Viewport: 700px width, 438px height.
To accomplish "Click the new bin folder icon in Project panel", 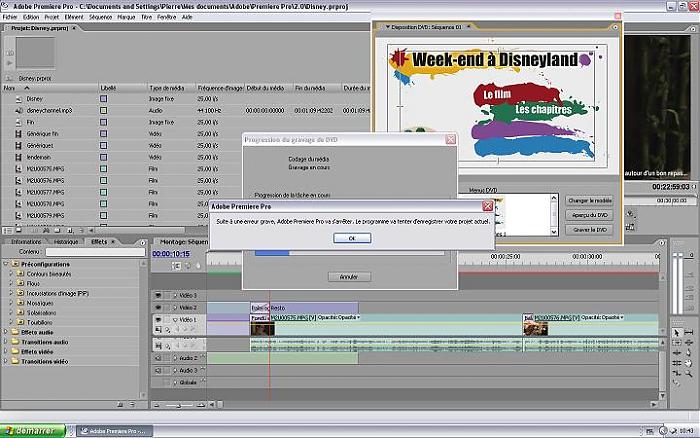I will tap(57, 231).
